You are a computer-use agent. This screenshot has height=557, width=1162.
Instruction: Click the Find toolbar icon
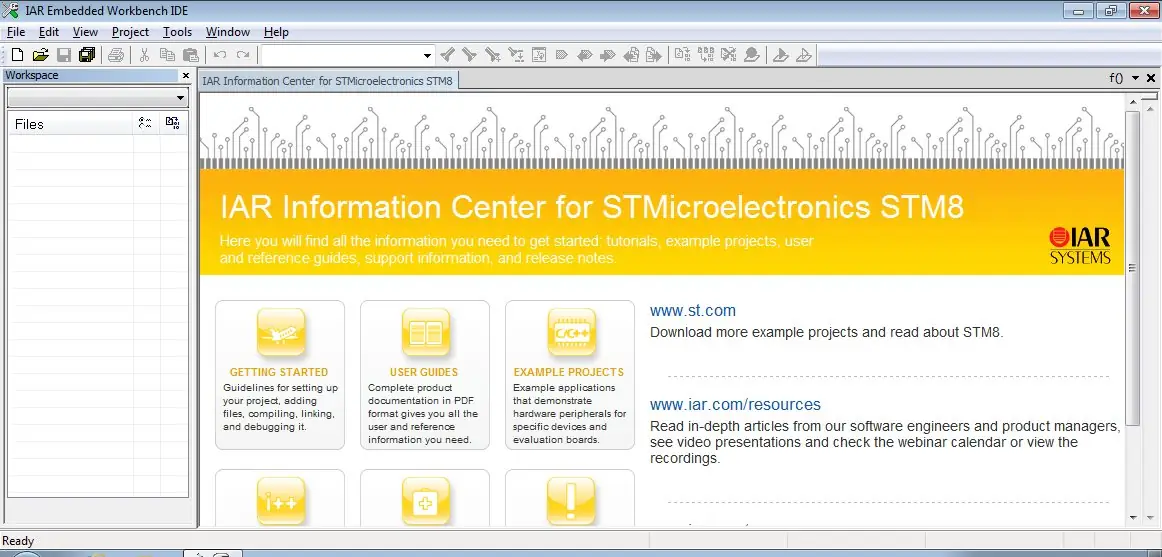[493, 55]
